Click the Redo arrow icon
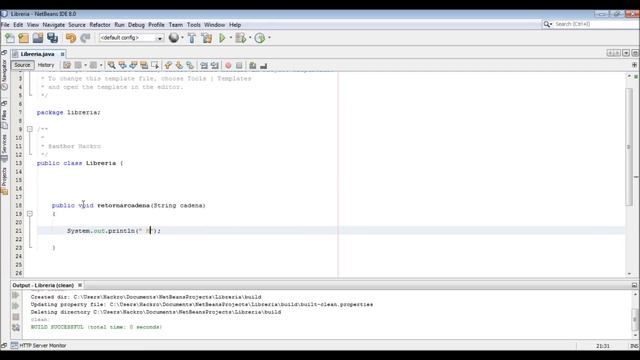The width and height of the screenshot is (640, 360). coord(85,38)
